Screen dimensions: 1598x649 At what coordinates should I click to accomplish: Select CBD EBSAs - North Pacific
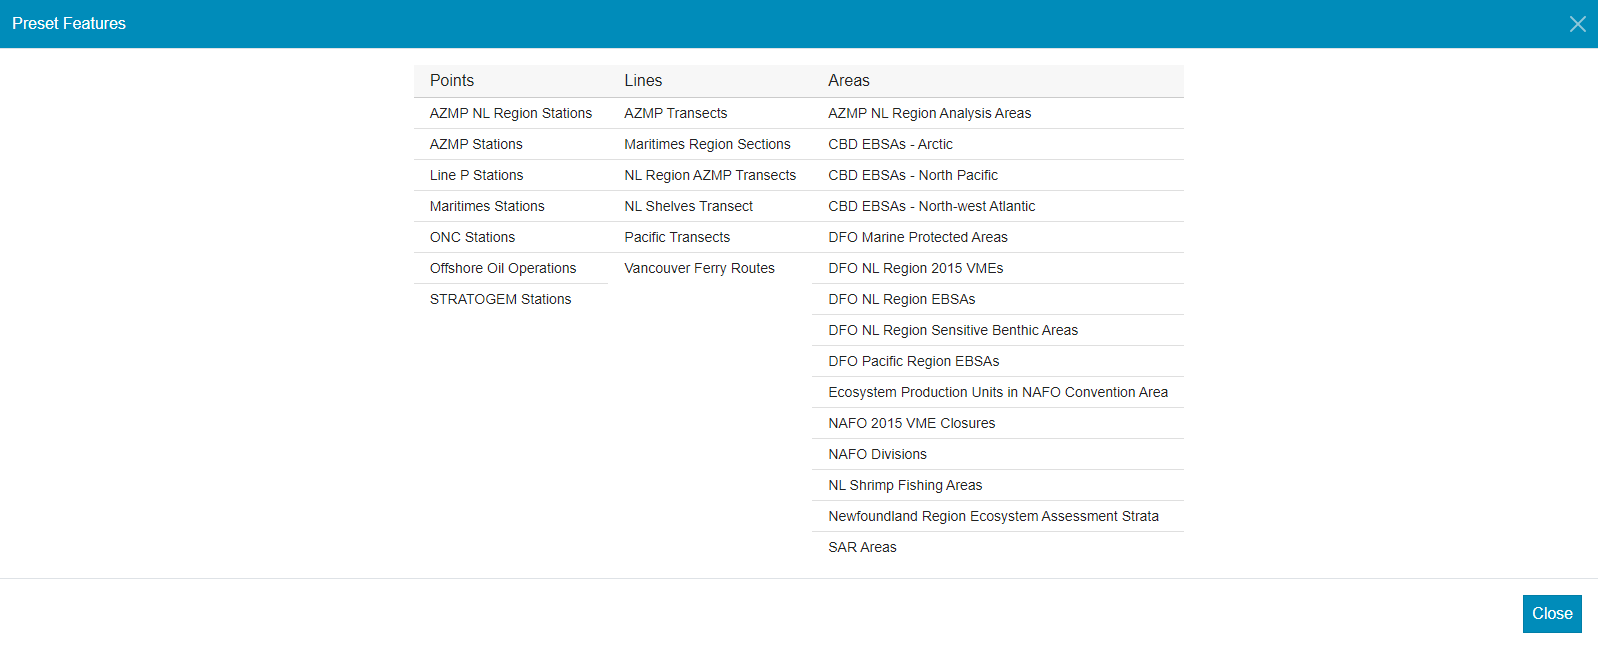click(998, 175)
